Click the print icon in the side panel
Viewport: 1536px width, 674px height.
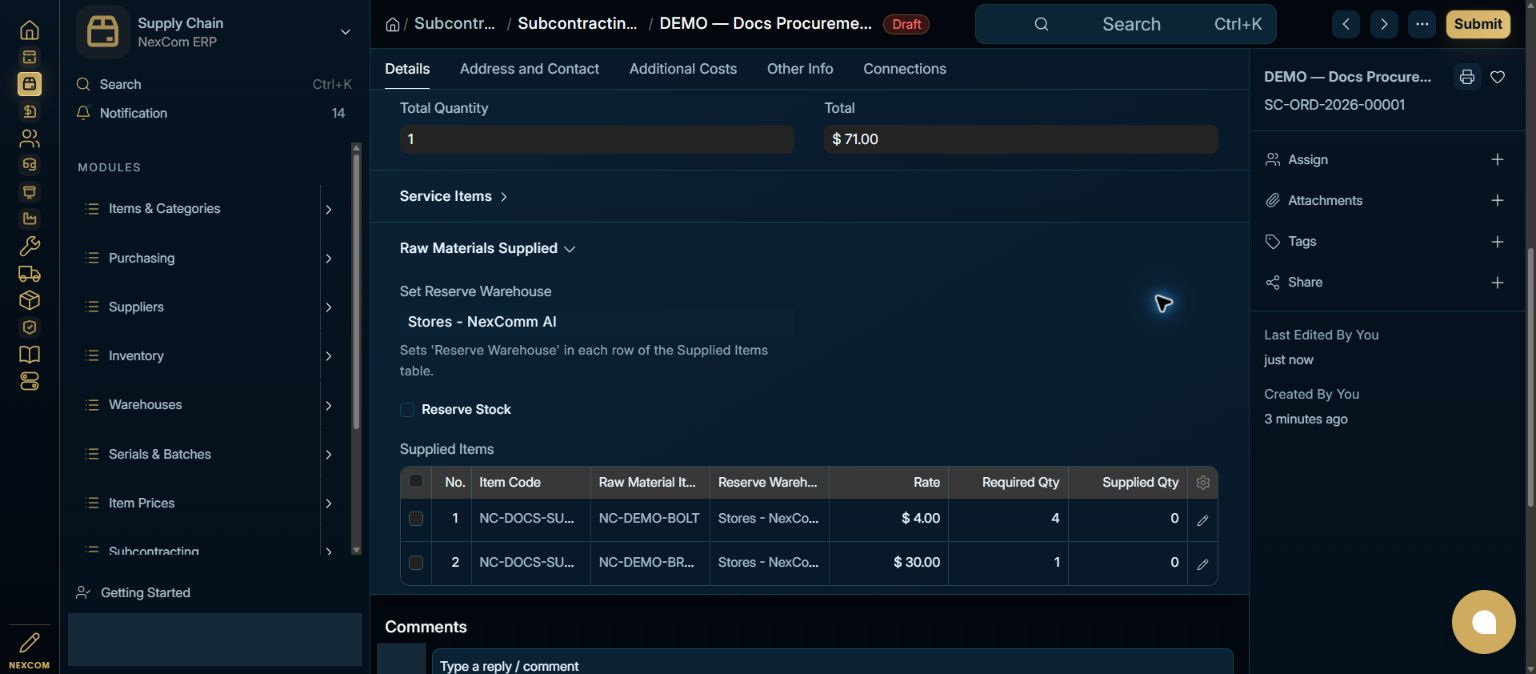pyautogui.click(x=1466, y=77)
